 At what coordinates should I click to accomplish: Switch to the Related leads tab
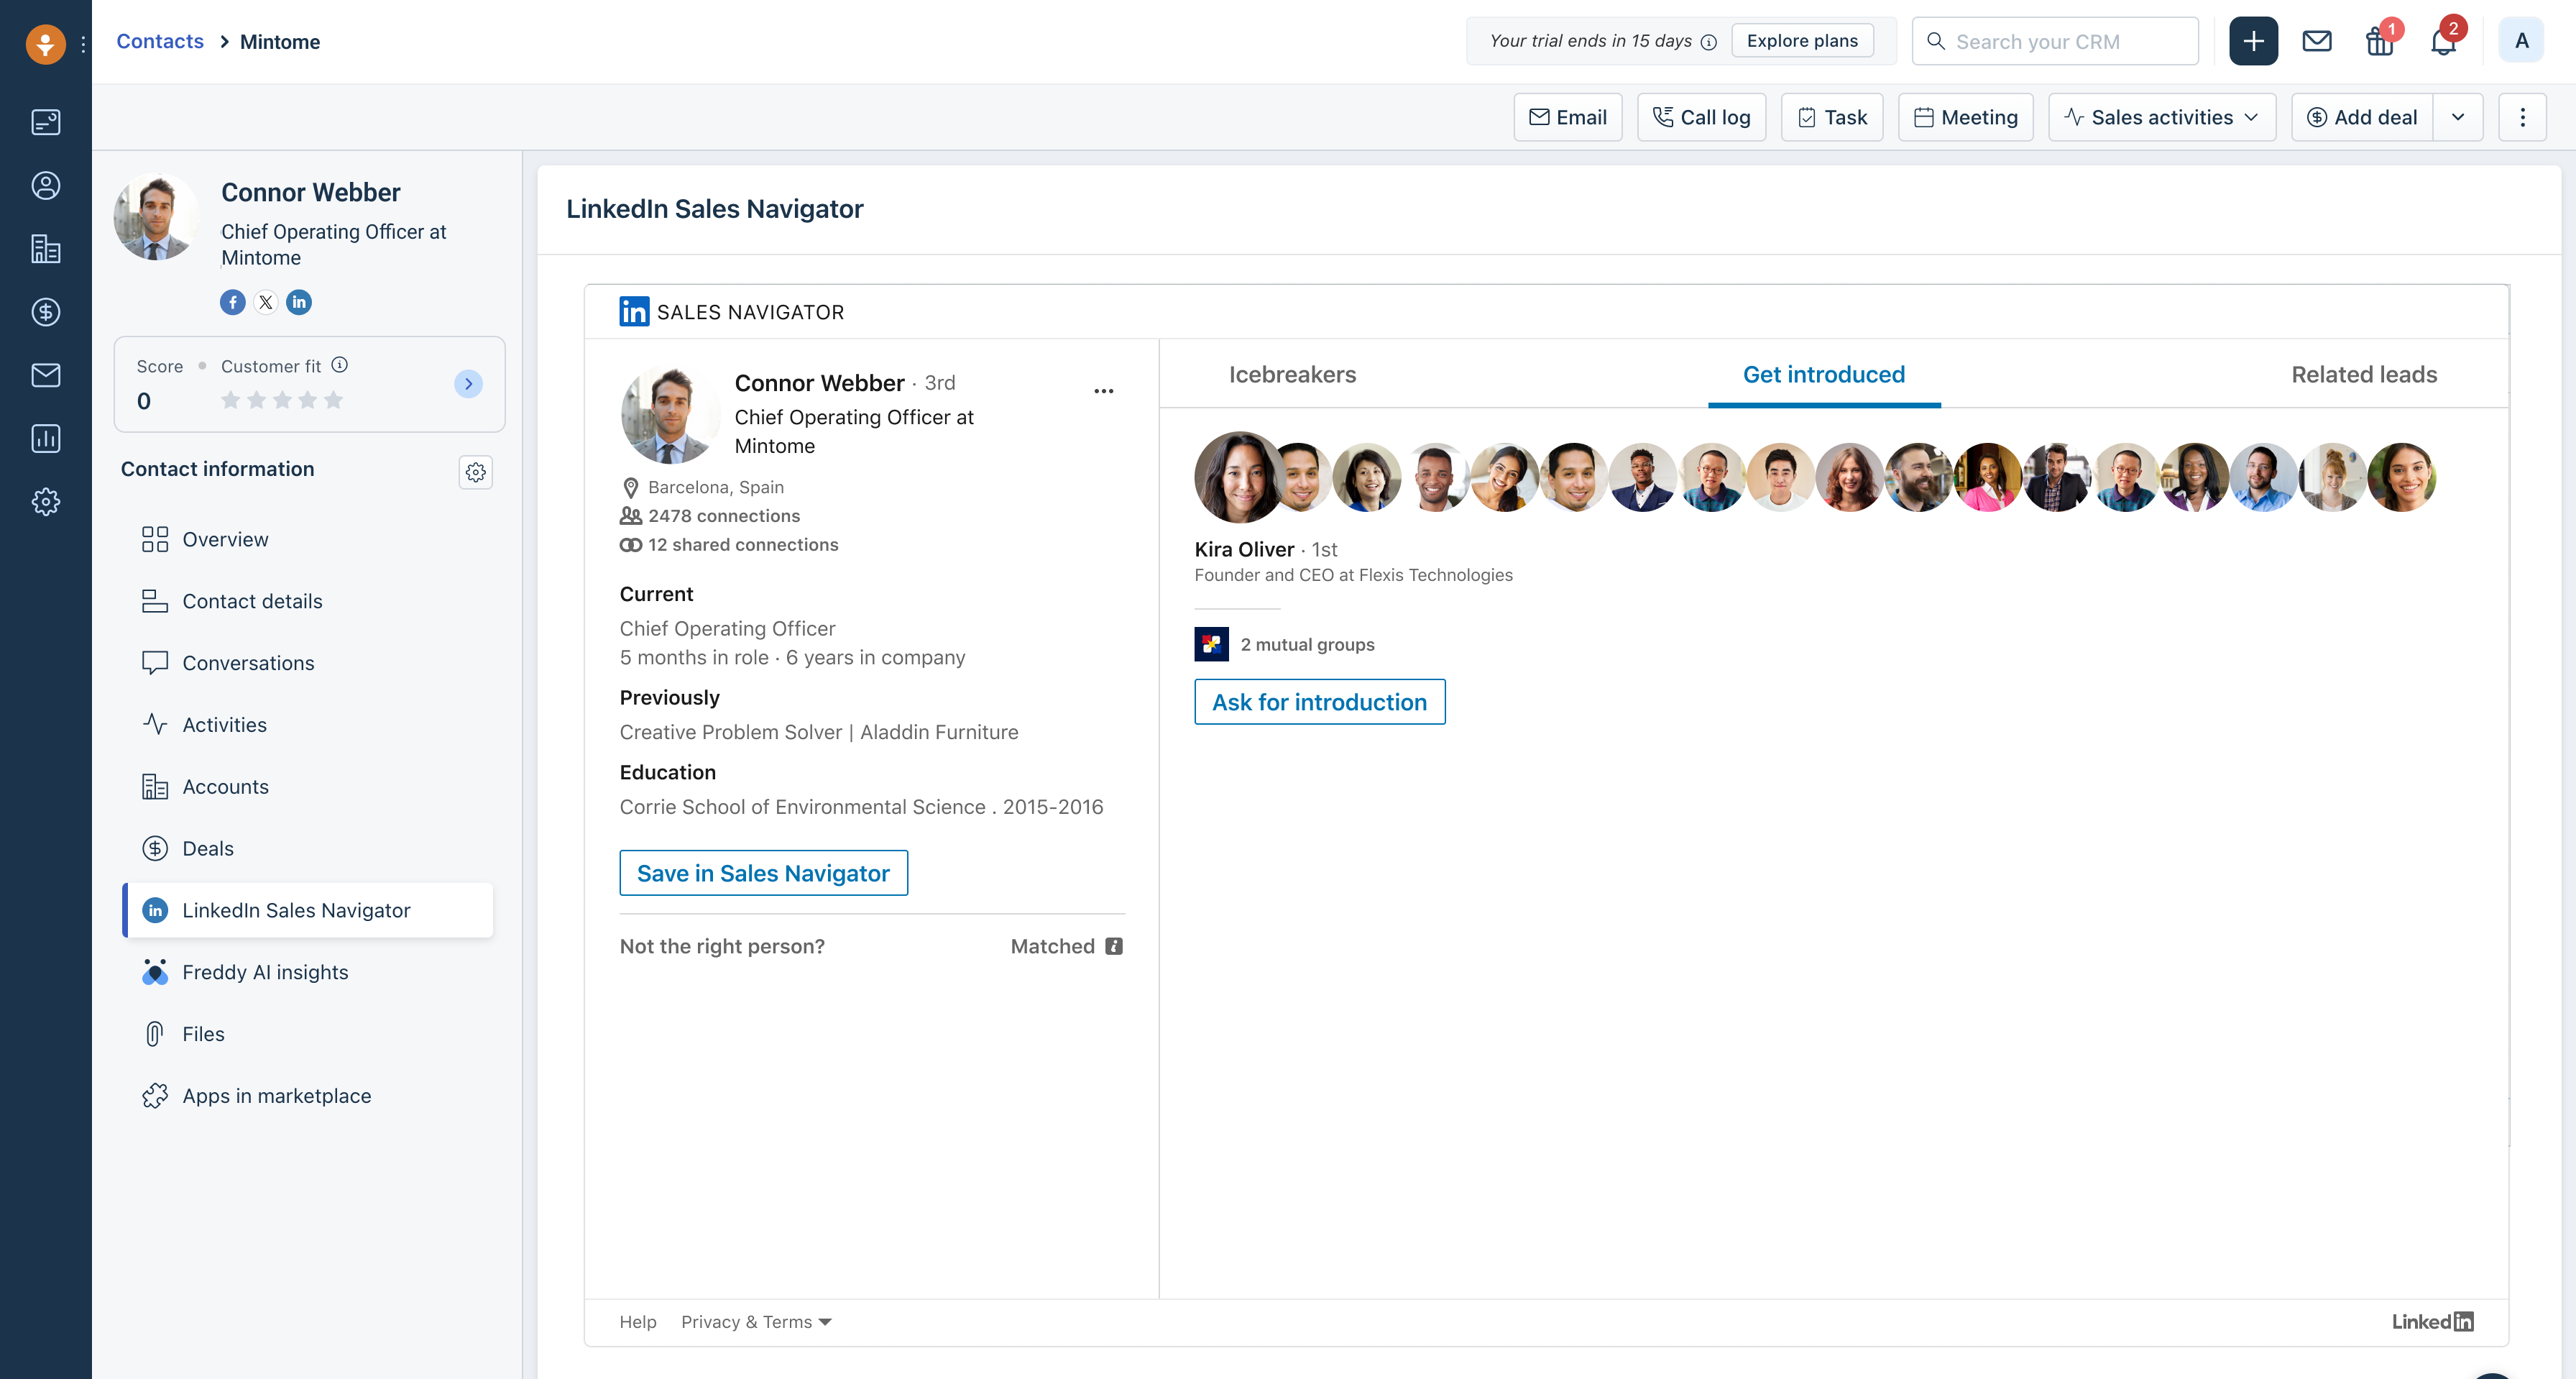point(2364,374)
